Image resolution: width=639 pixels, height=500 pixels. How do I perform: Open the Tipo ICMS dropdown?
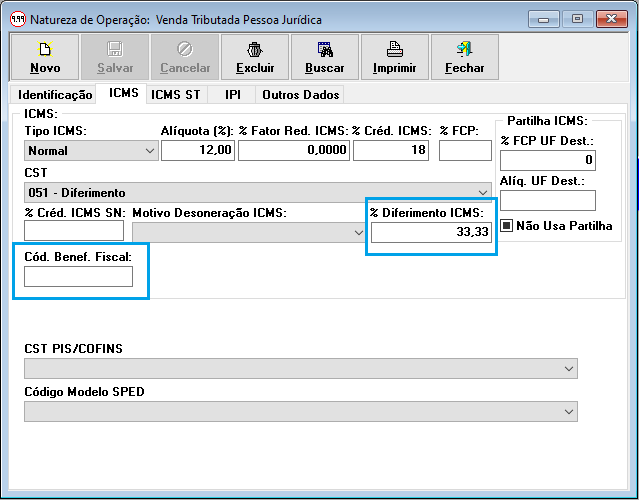tap(150, 151)
